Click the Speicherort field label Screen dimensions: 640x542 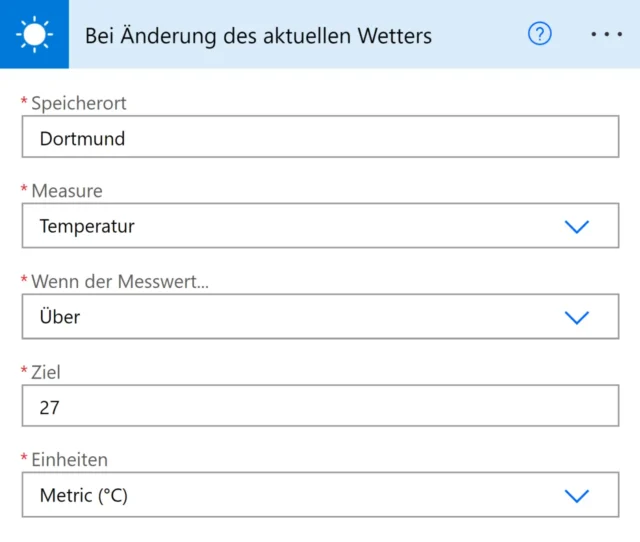click(79, 103)
